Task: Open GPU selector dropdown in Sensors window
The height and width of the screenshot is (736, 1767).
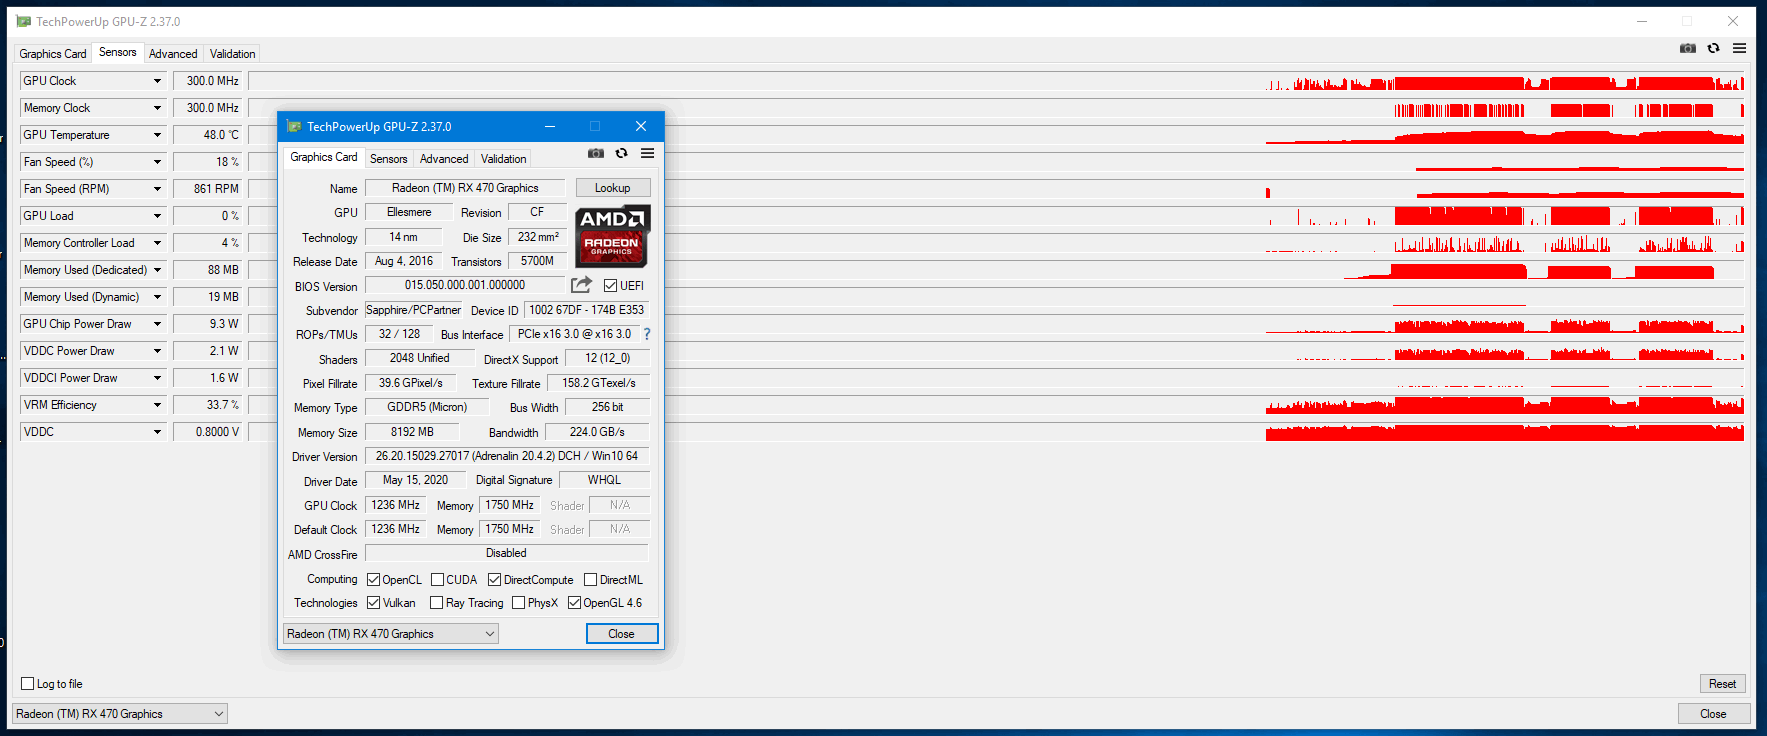Action: (x=120, y=714)
